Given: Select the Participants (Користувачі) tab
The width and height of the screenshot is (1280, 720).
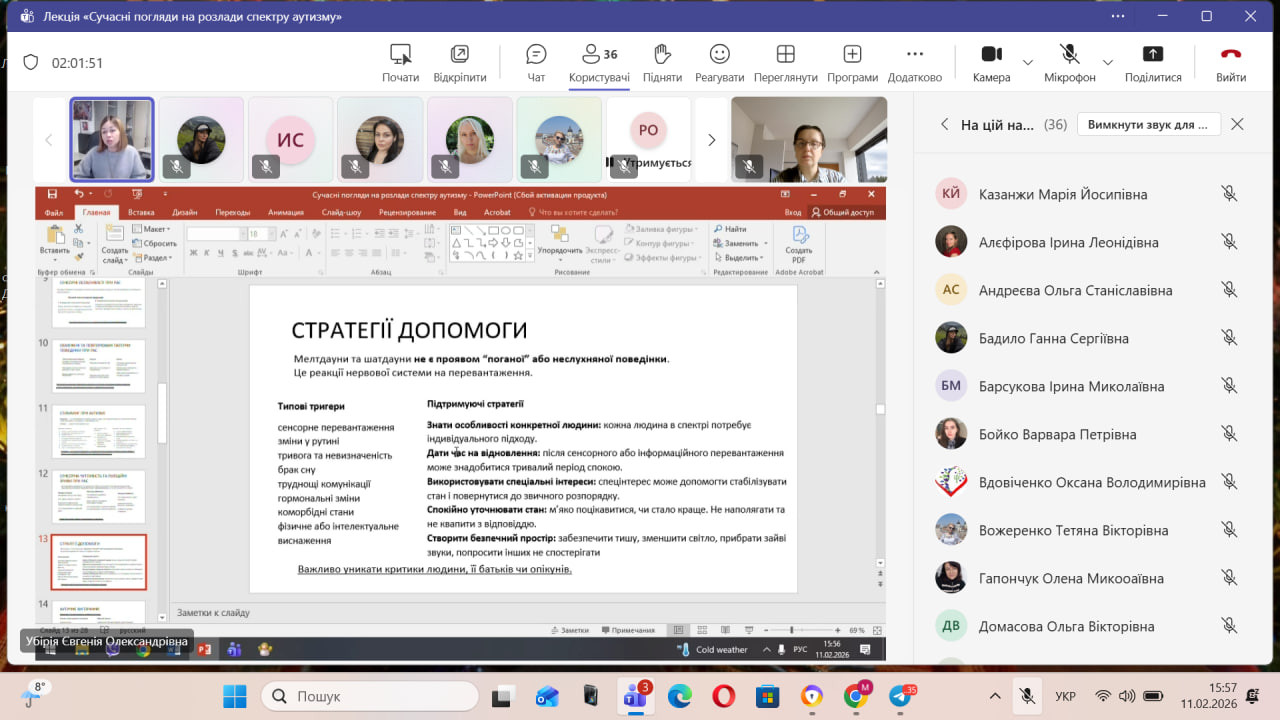Looking at the screenshot, I should pyautogui.click(x=599, y=62).
